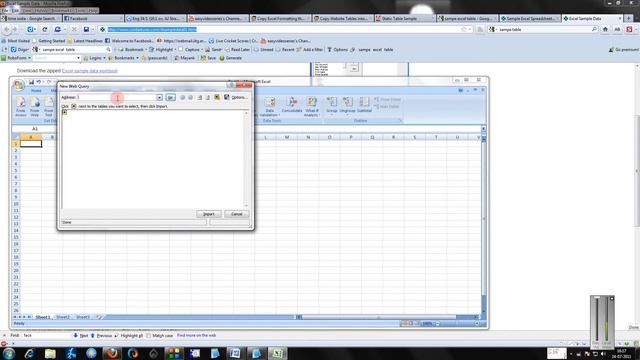Image resolution: width=640 pixels, height=360 pixels.
Task: Click Back arrow icon in Web Query dialog
Action: (182, 98)
